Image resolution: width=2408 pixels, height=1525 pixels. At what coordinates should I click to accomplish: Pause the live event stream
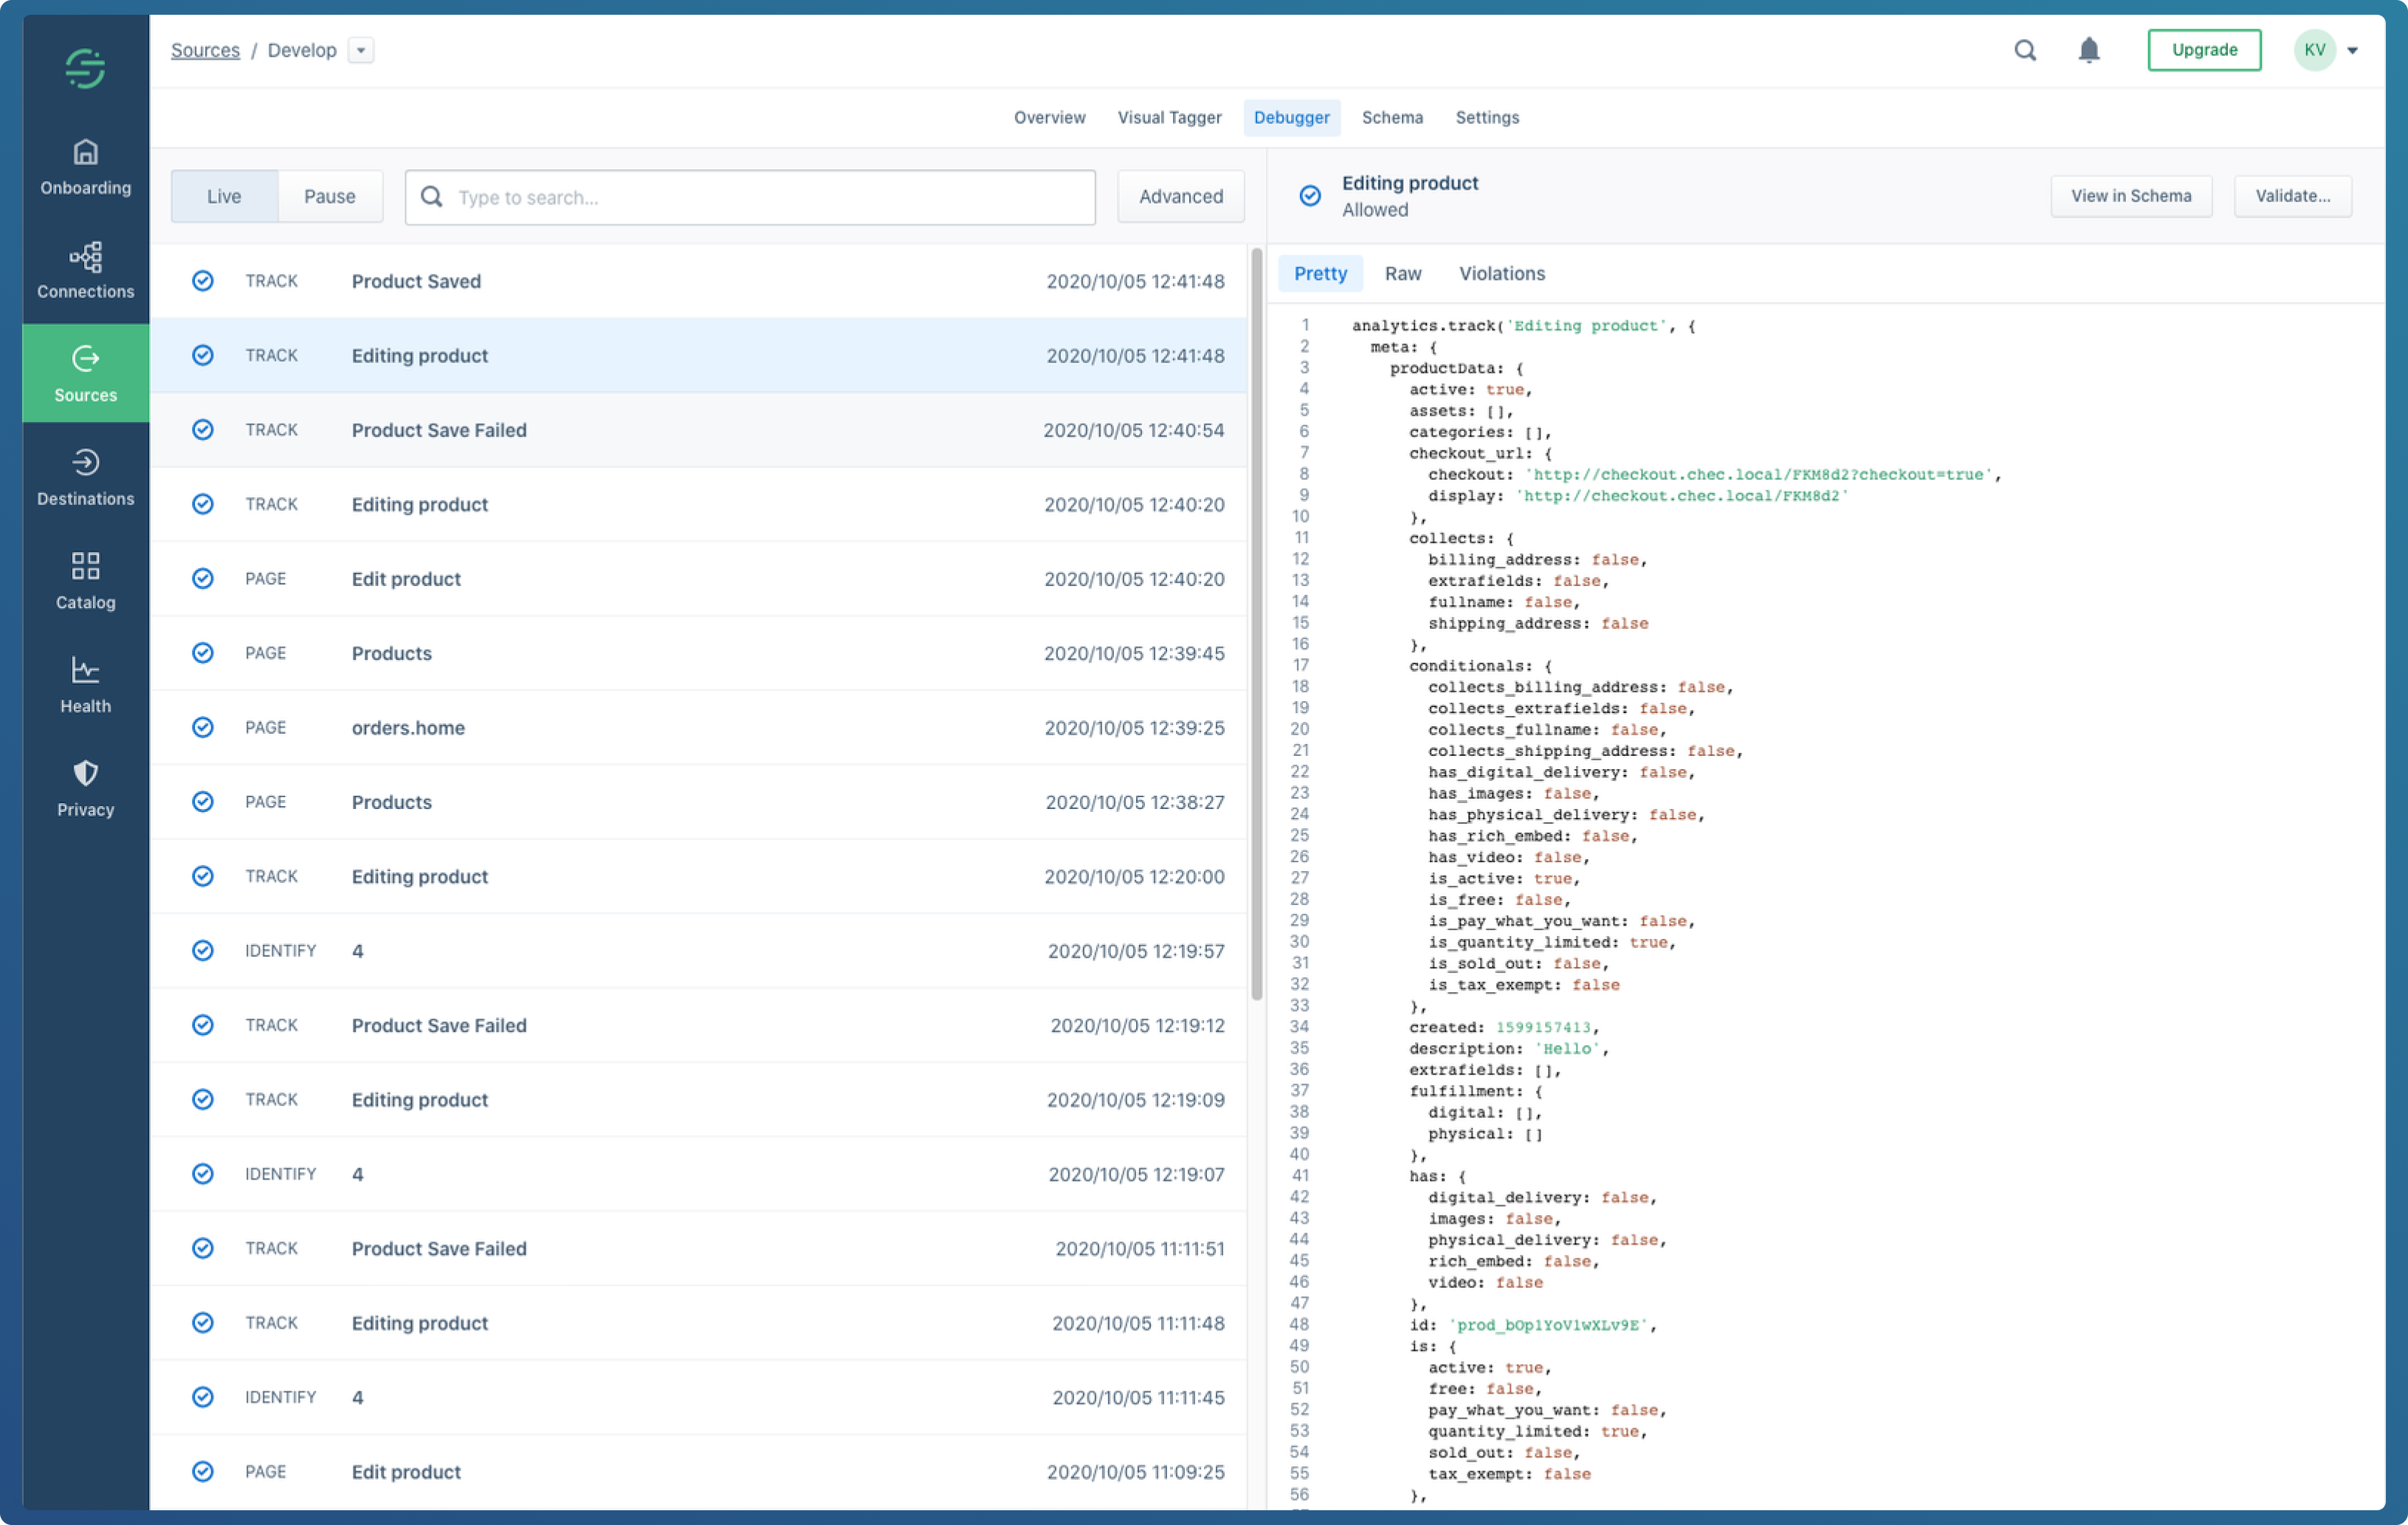click(x=329, y=196)
